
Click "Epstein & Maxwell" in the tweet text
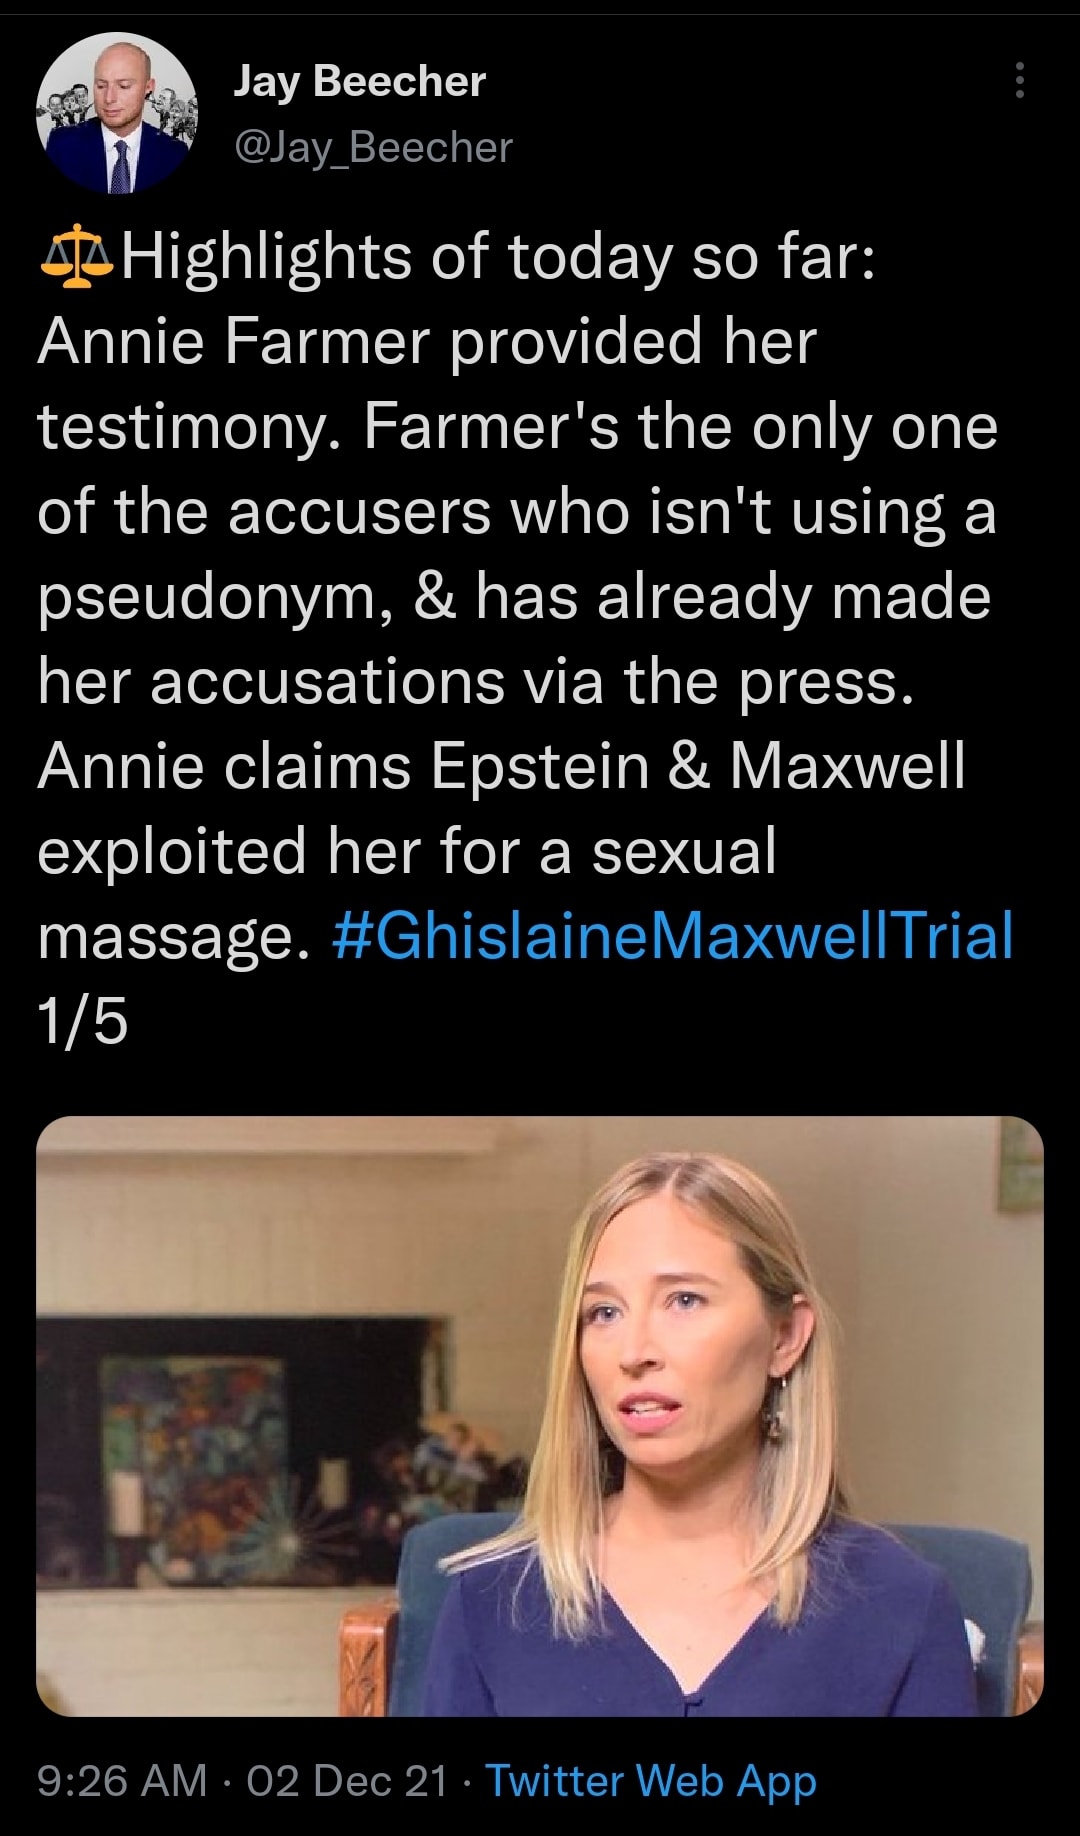tap(698, 767)
